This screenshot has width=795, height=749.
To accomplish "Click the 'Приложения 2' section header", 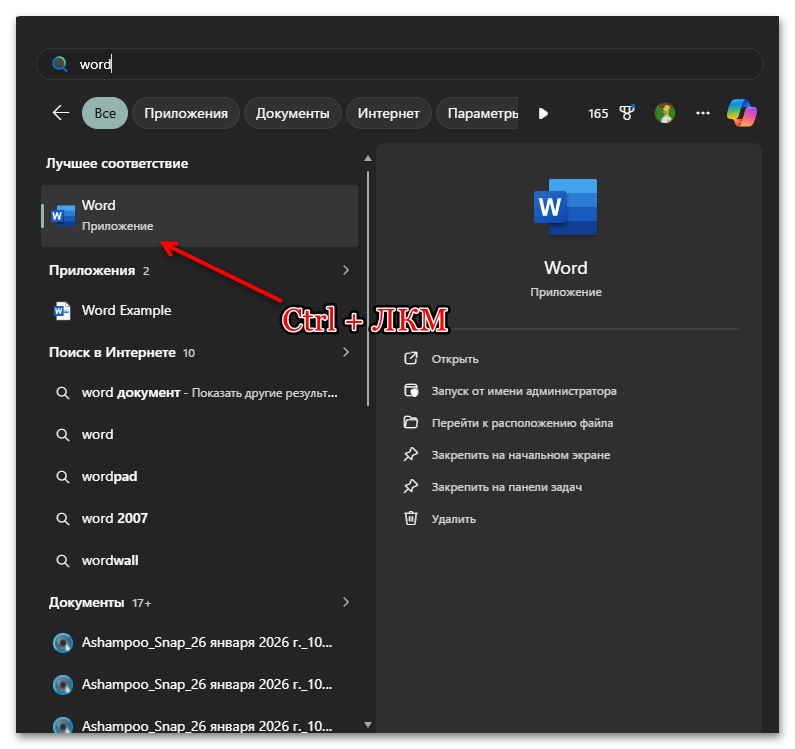I will coord(99,270).
